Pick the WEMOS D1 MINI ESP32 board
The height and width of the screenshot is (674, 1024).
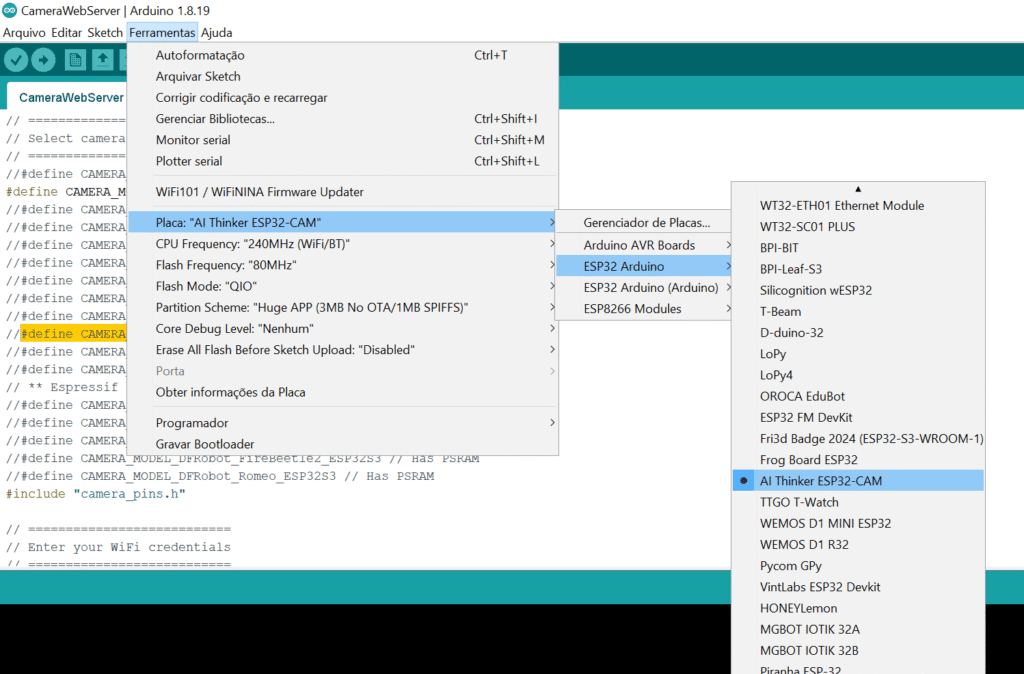point(825,523)
